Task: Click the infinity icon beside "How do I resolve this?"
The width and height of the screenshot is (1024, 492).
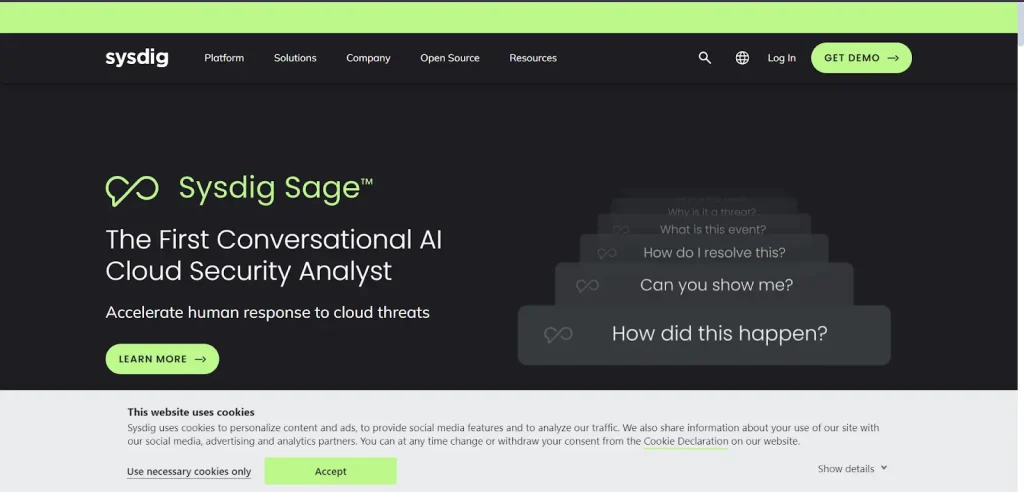Action: click(607, 253)
